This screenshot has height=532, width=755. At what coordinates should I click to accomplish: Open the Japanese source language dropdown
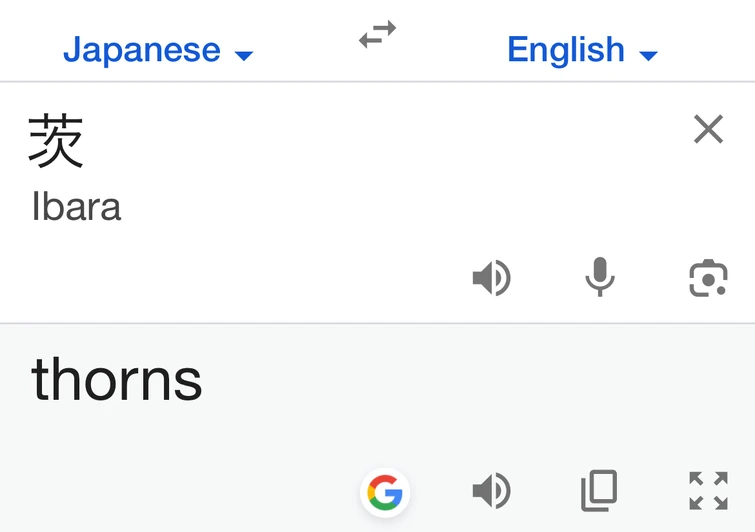158,50
